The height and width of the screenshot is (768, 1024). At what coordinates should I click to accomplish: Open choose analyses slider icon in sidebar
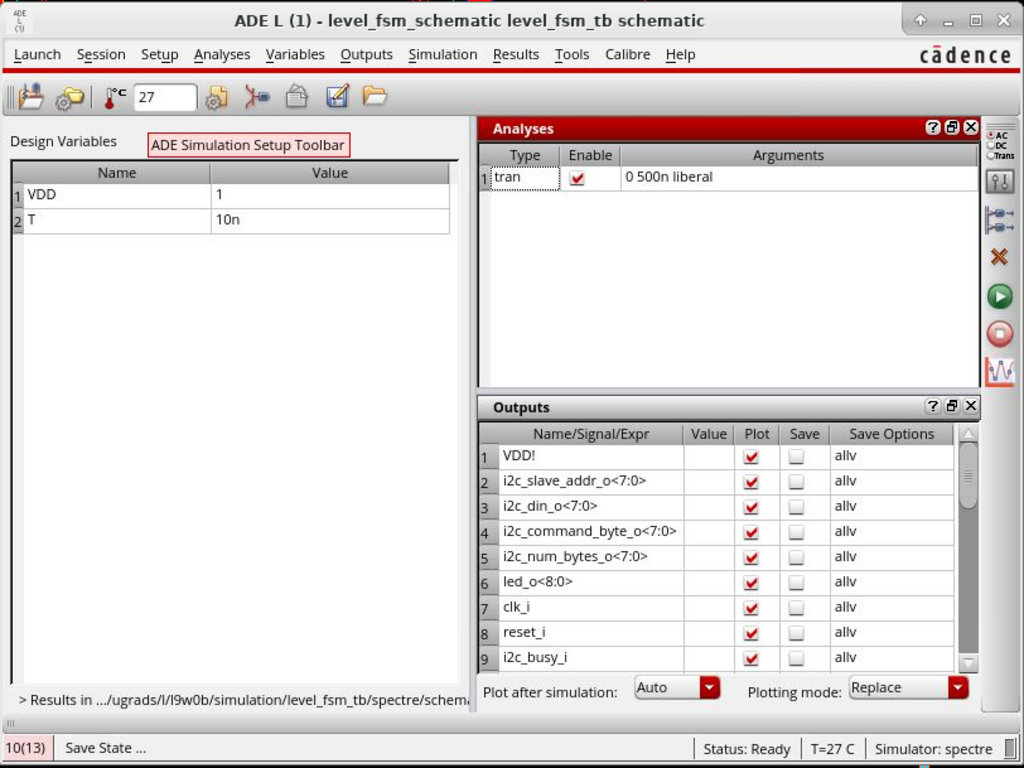[999, 182]
